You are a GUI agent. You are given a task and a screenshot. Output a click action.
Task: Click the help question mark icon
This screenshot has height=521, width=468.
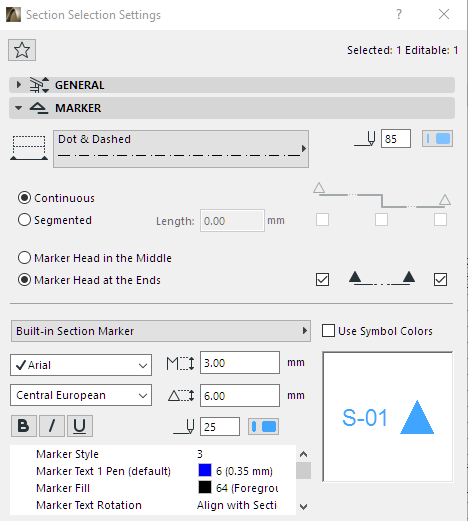(399, 14)
